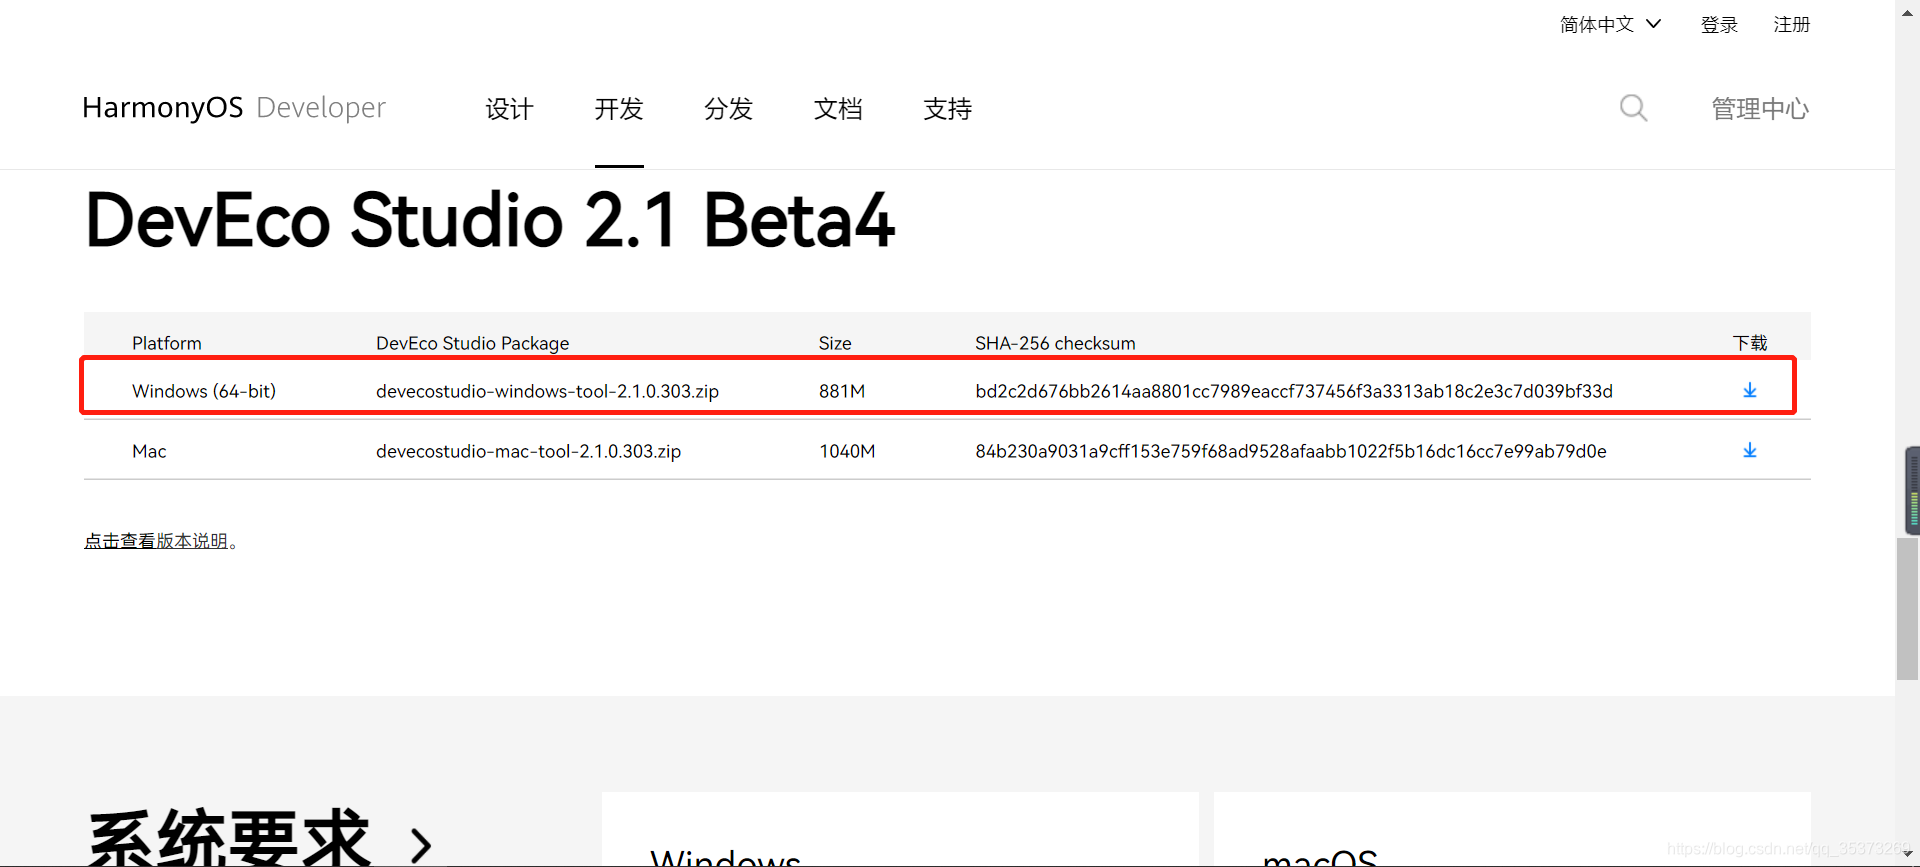Expand the 系统要求 section chevron
Screen dimensions: 1920x867
421,845
